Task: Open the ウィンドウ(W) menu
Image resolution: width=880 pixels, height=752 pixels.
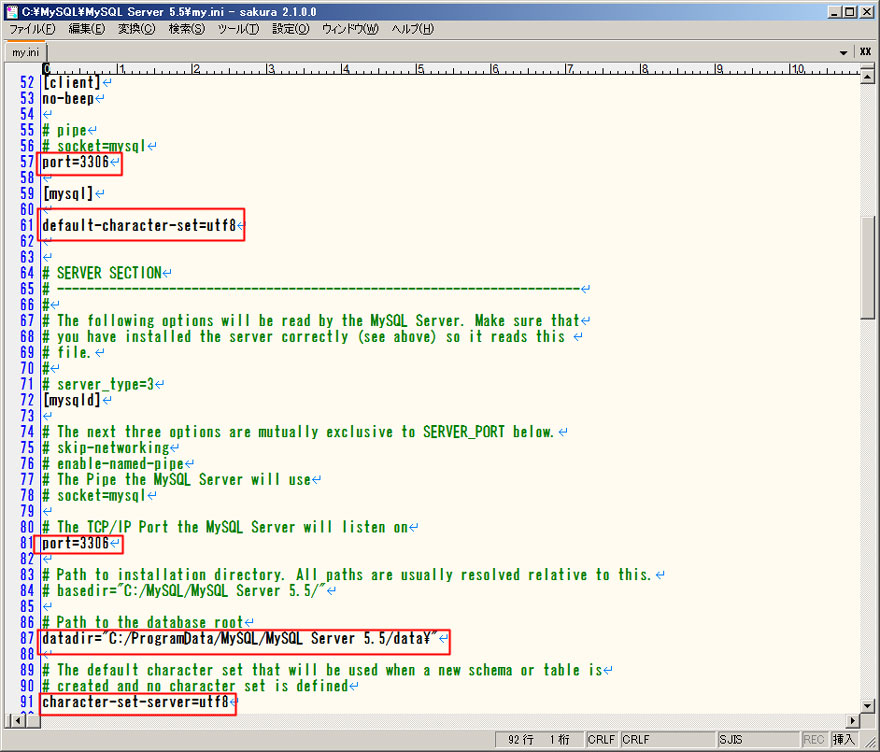Action: 350,29
